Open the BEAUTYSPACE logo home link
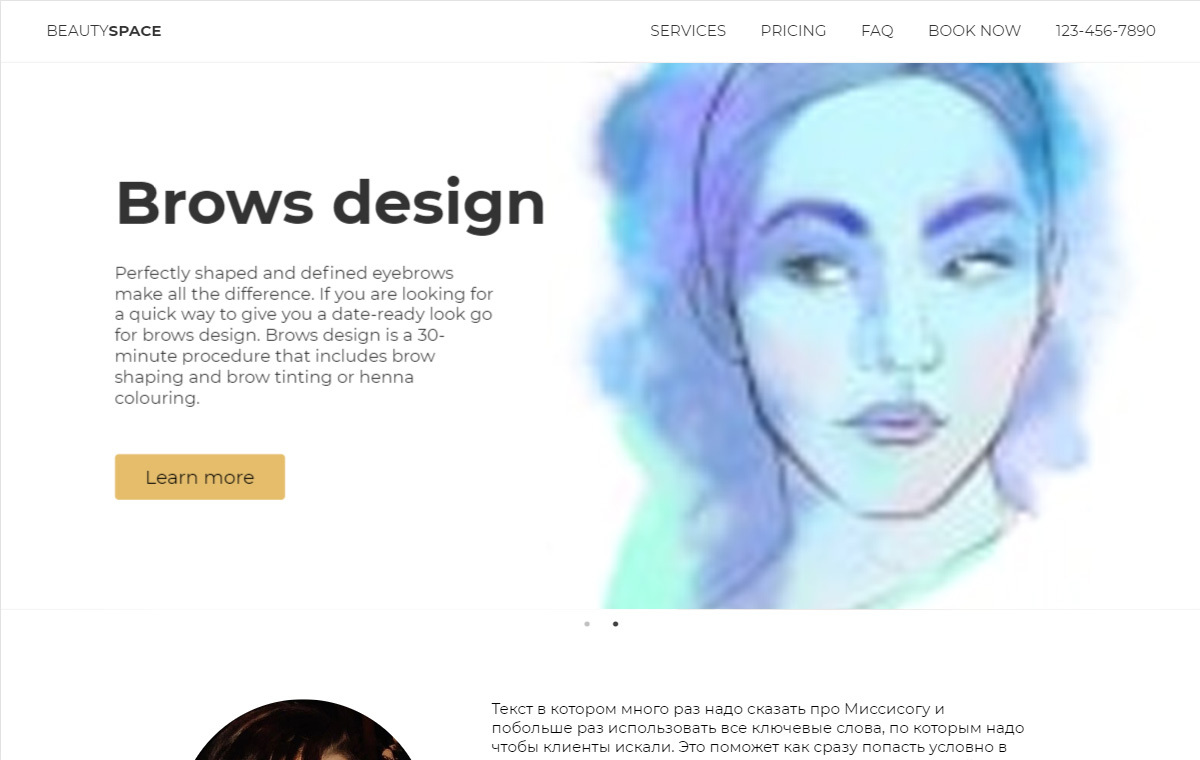The width and height of the screenshot is (1200, 760). pyautogui.click(x=104, y=31)
